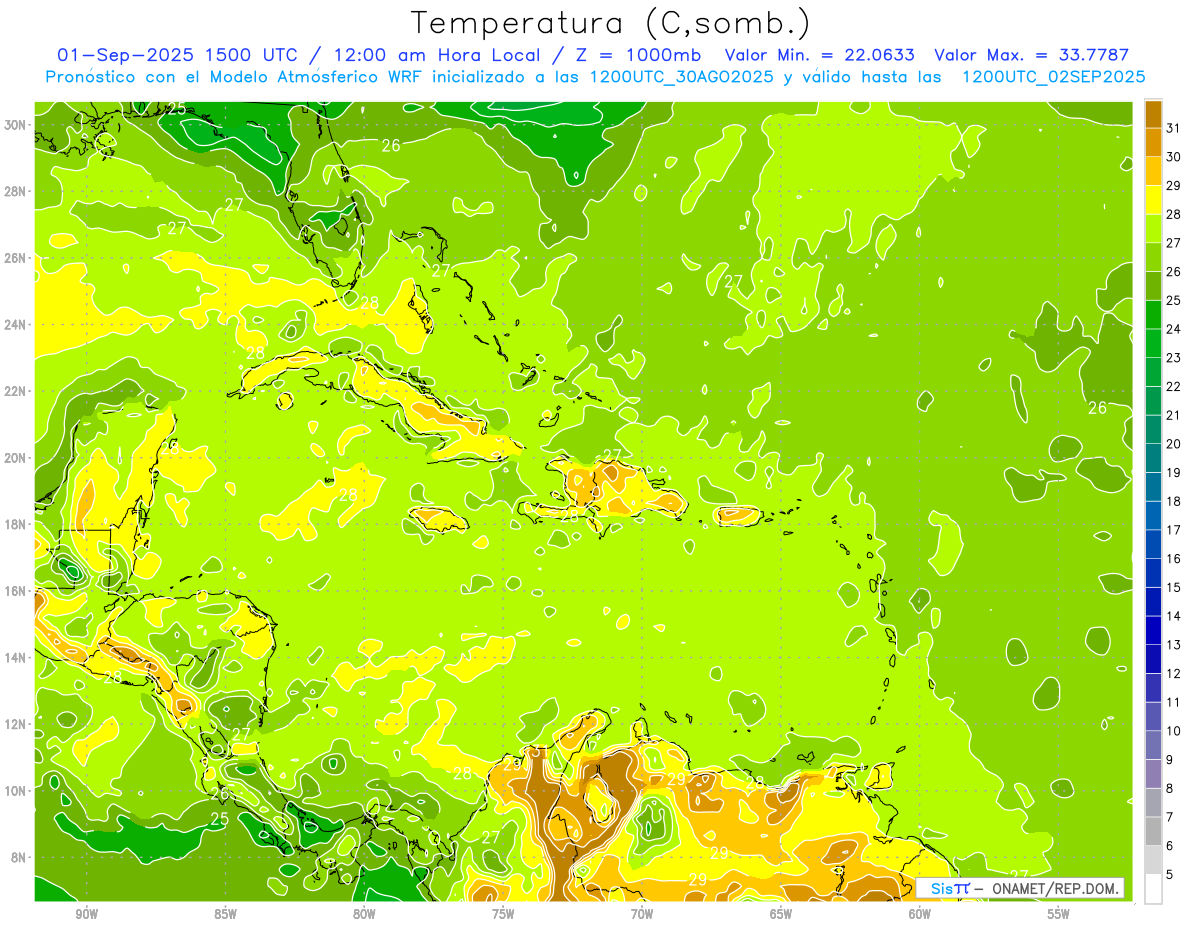Select "Valor Max. = 33.7787" text
Screen dimensions: 1200x927
[x=1031, y=55]
